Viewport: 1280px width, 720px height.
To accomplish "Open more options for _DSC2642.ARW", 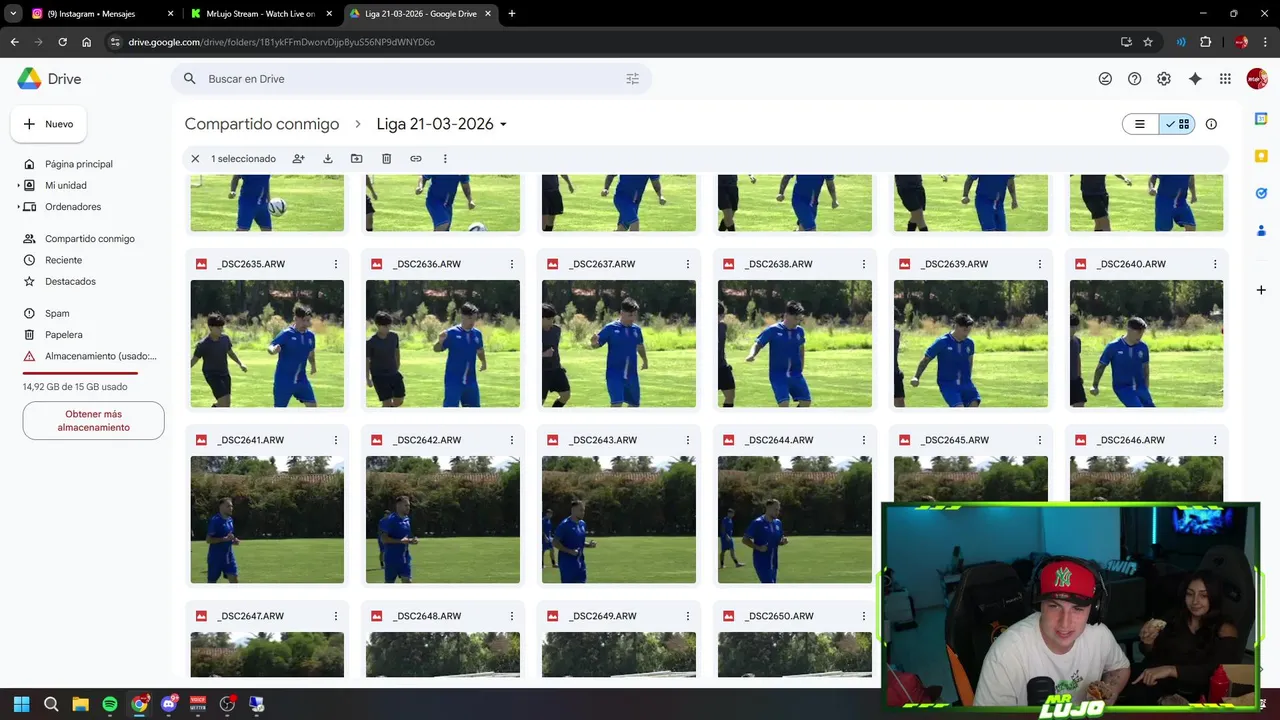I will point(512,440).
